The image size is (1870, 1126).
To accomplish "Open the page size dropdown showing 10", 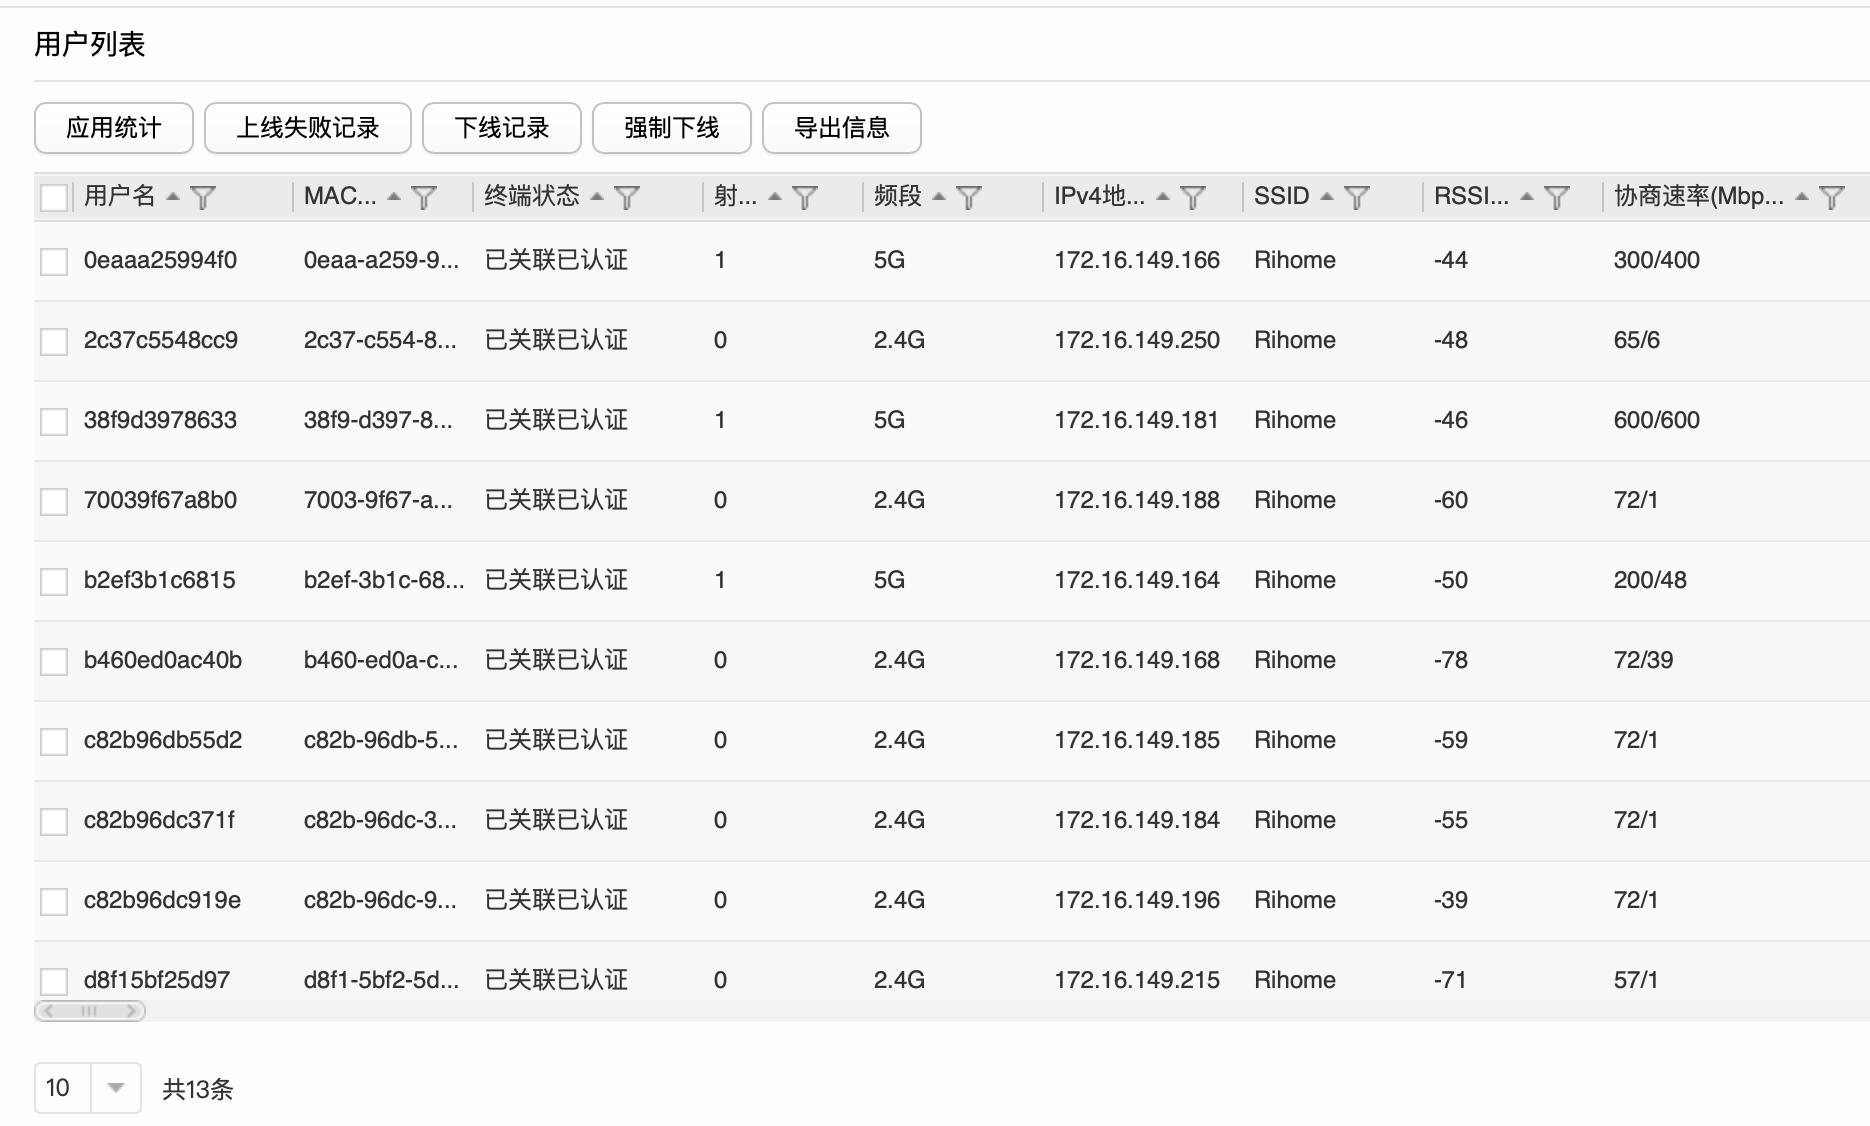I will point(86,1088).
